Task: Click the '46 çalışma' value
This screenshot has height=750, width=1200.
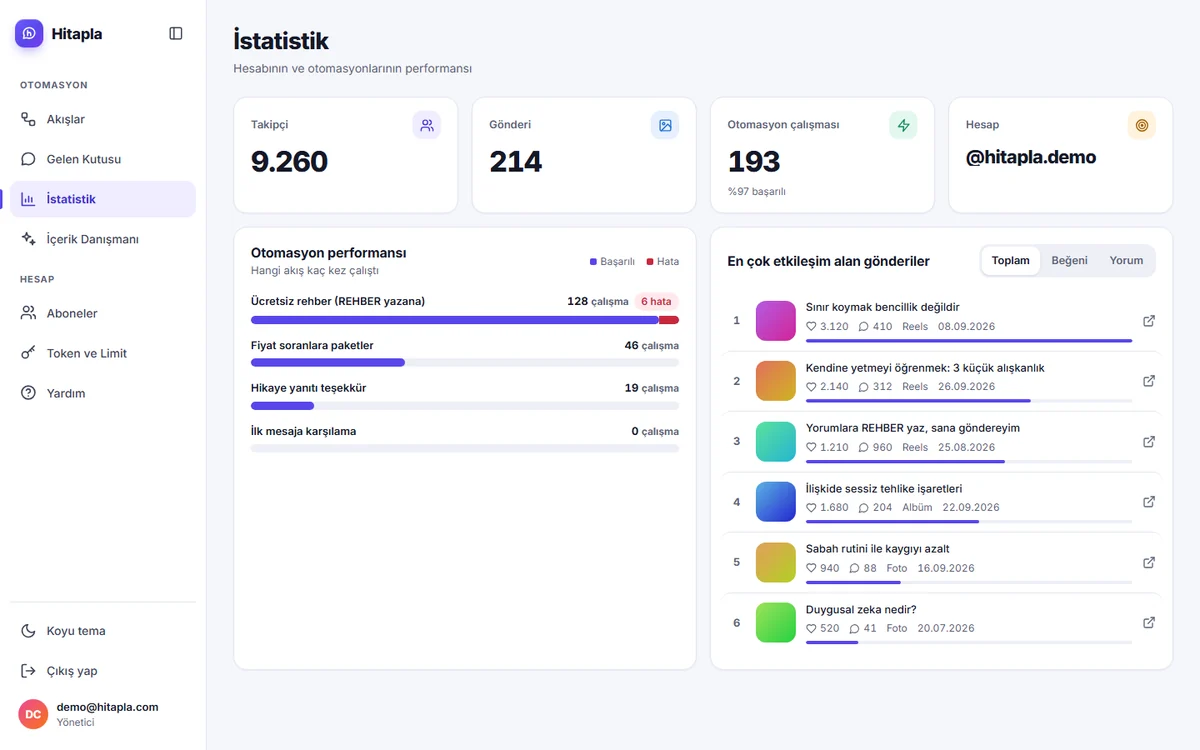Action: 652,345
